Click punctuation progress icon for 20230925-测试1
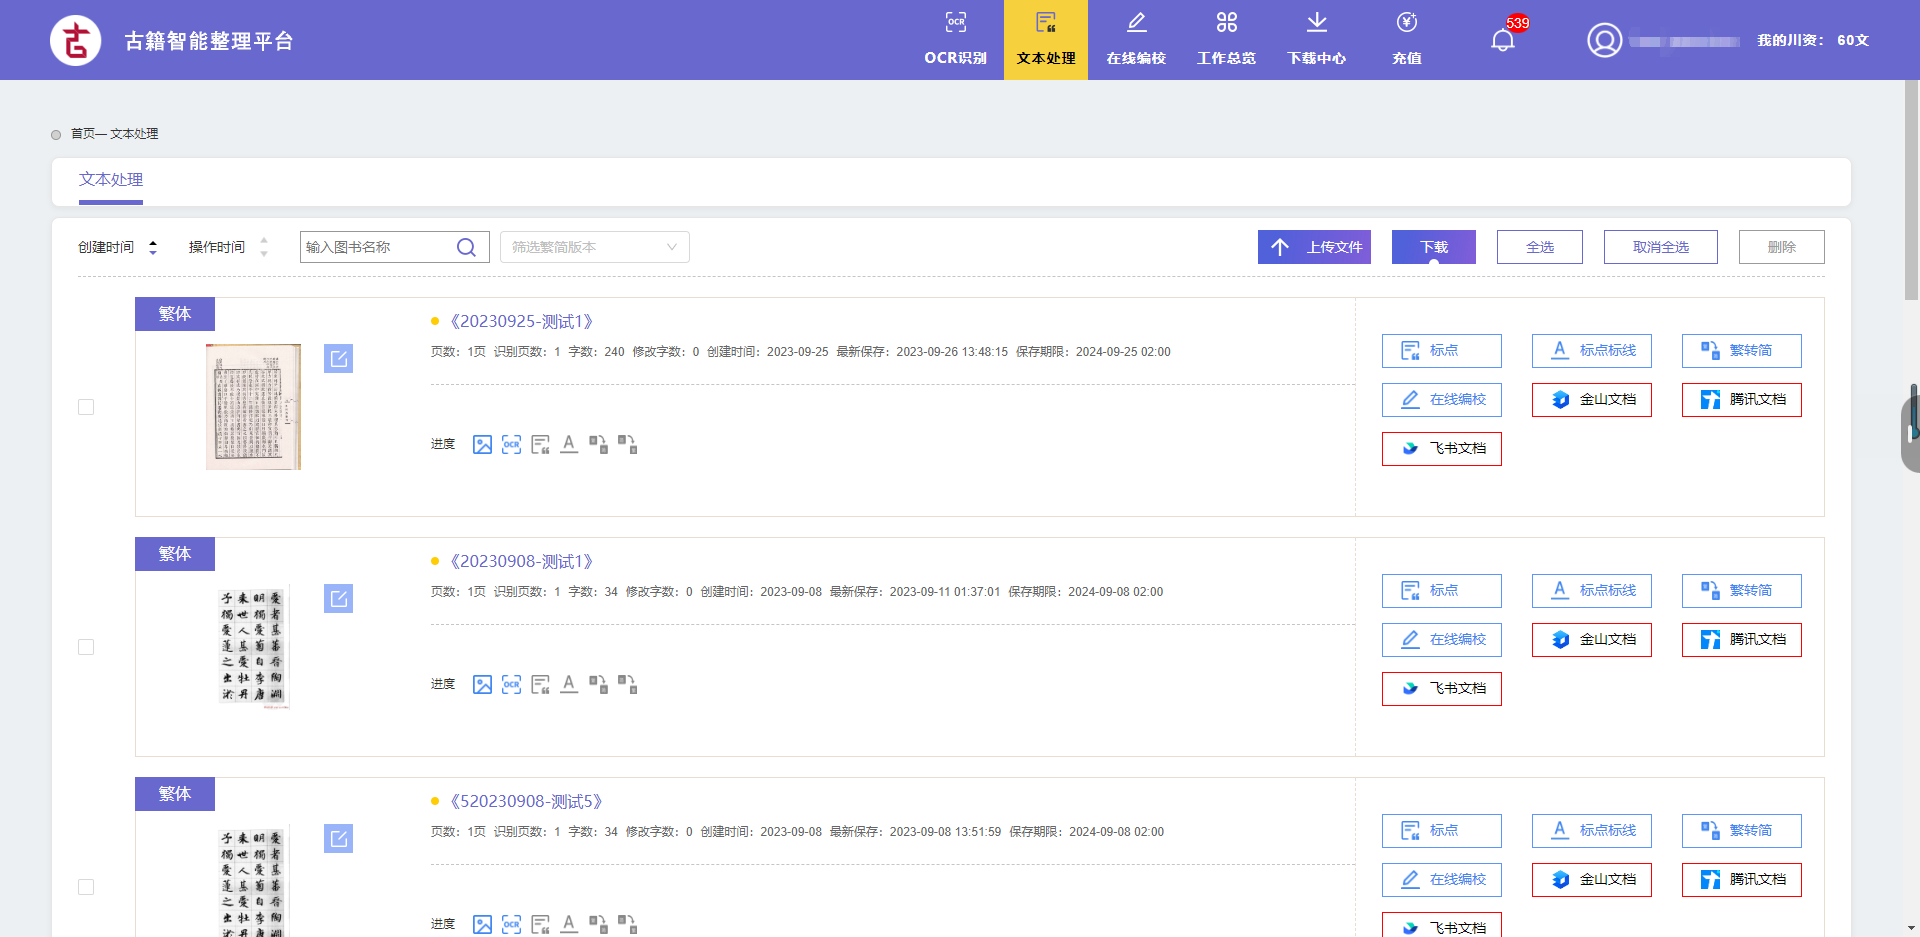The image size is (1920, 937). [x=540, y=444]
